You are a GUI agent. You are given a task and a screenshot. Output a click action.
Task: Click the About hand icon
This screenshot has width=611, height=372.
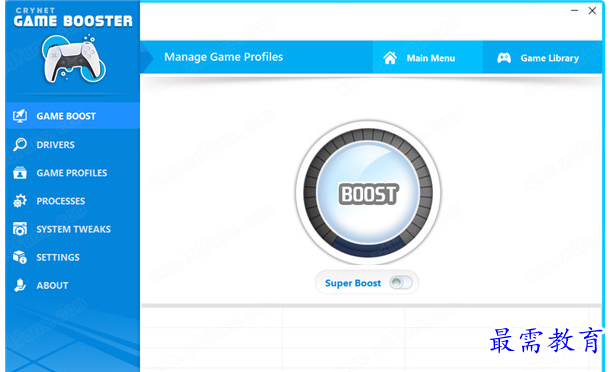[x=20, y=285]
